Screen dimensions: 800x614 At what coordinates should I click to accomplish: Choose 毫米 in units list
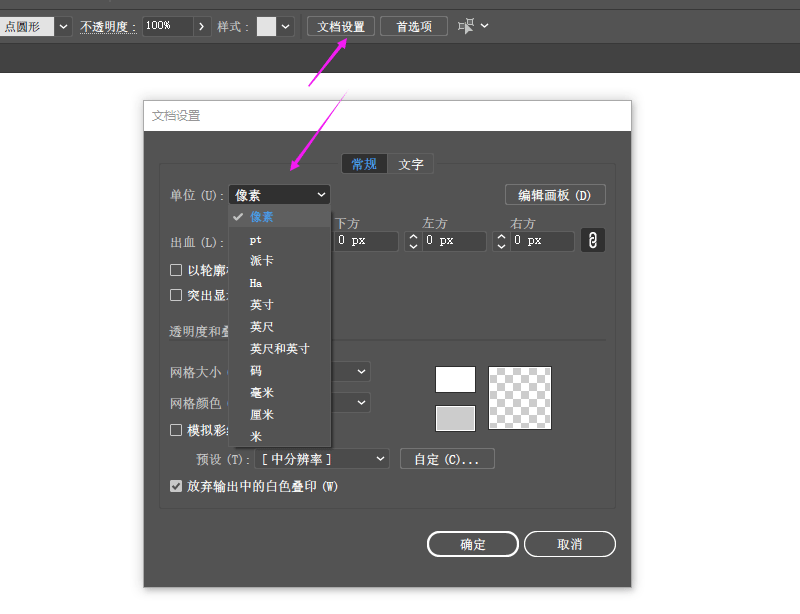click(280, 393)
